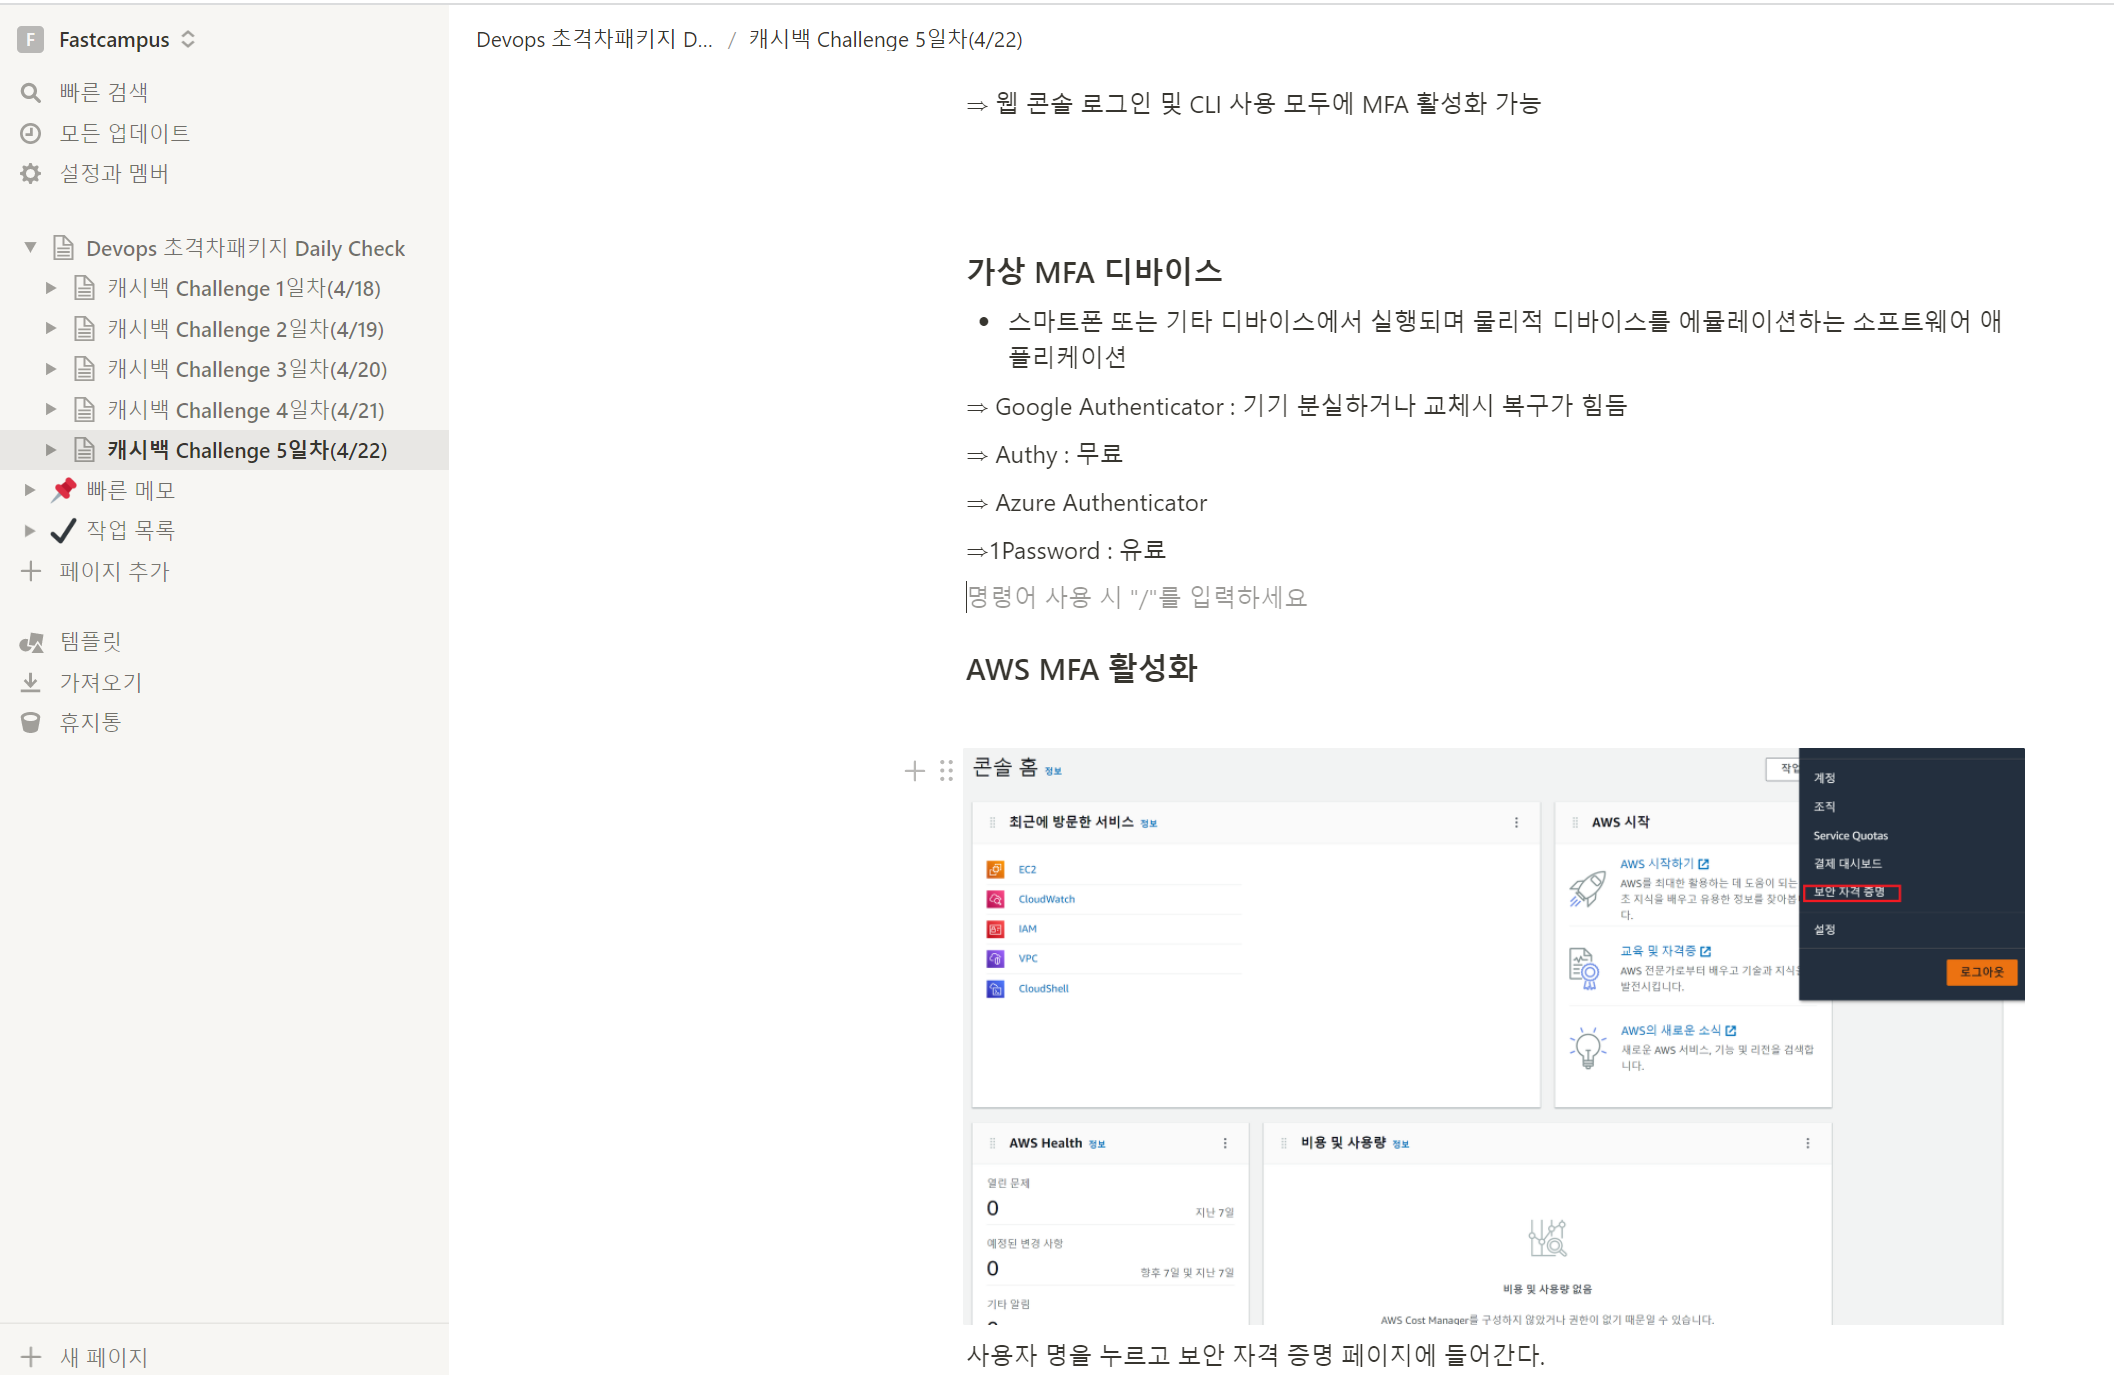2114x1375 pixels.
Task: Open the trash bin icon
Action: pos(31,722)
